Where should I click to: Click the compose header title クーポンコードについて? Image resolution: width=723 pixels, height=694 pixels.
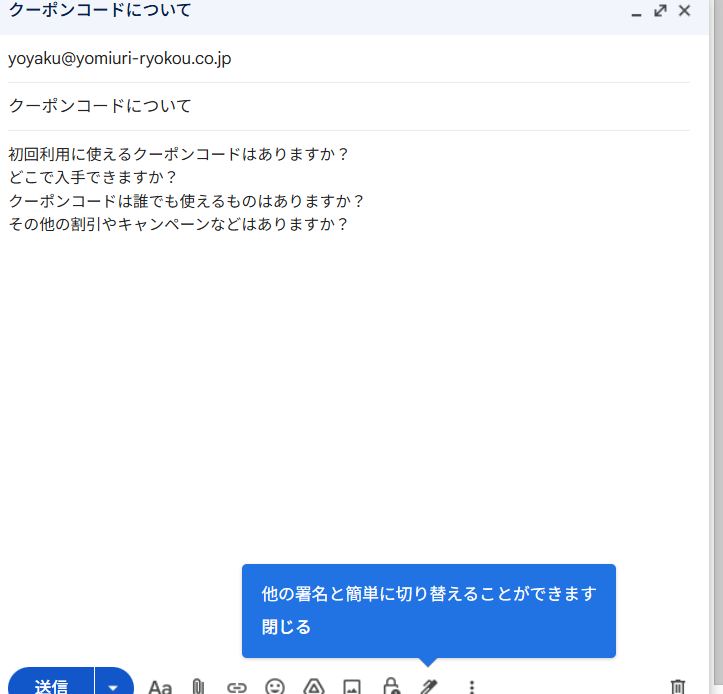100,10
